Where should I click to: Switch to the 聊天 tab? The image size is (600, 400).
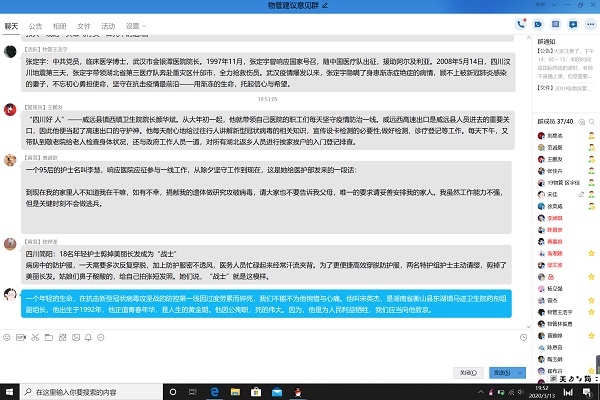[11, 26]
